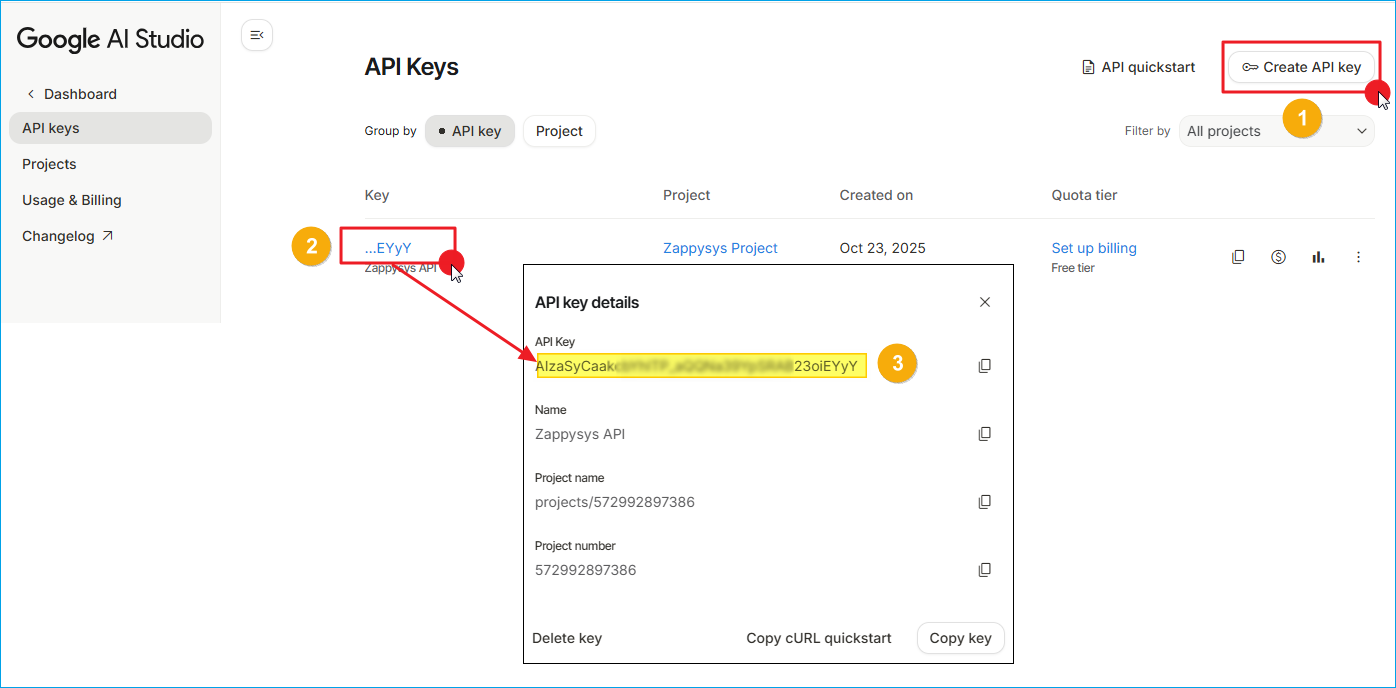Open Projects in the sidebar

pos(50,164)
